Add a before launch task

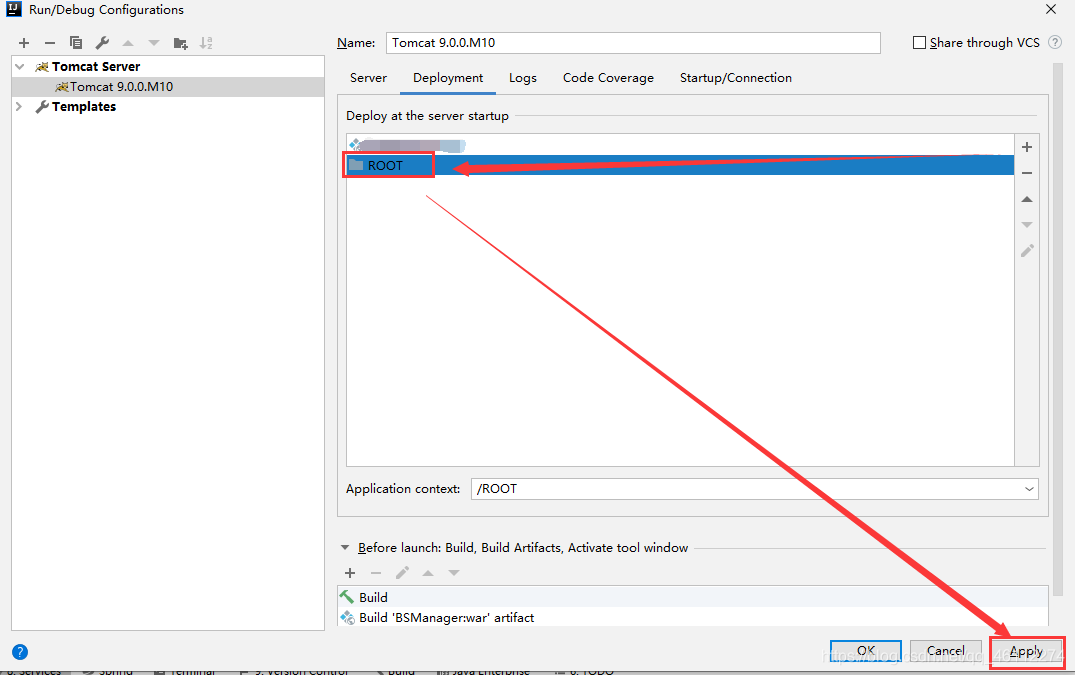coord(350,573)
